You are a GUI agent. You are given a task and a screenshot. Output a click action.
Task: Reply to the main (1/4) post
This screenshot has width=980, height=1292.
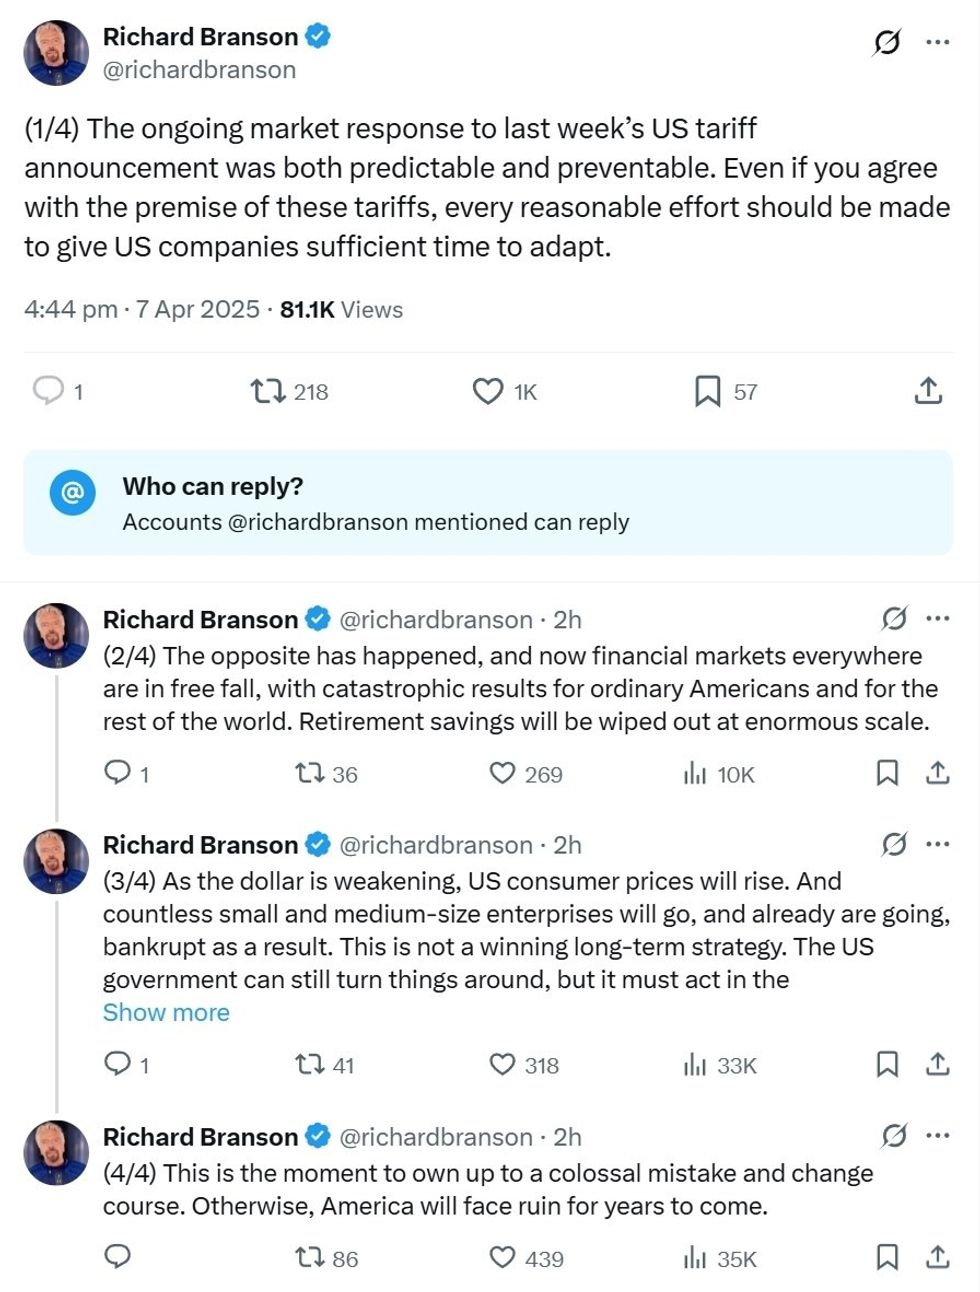48,390
